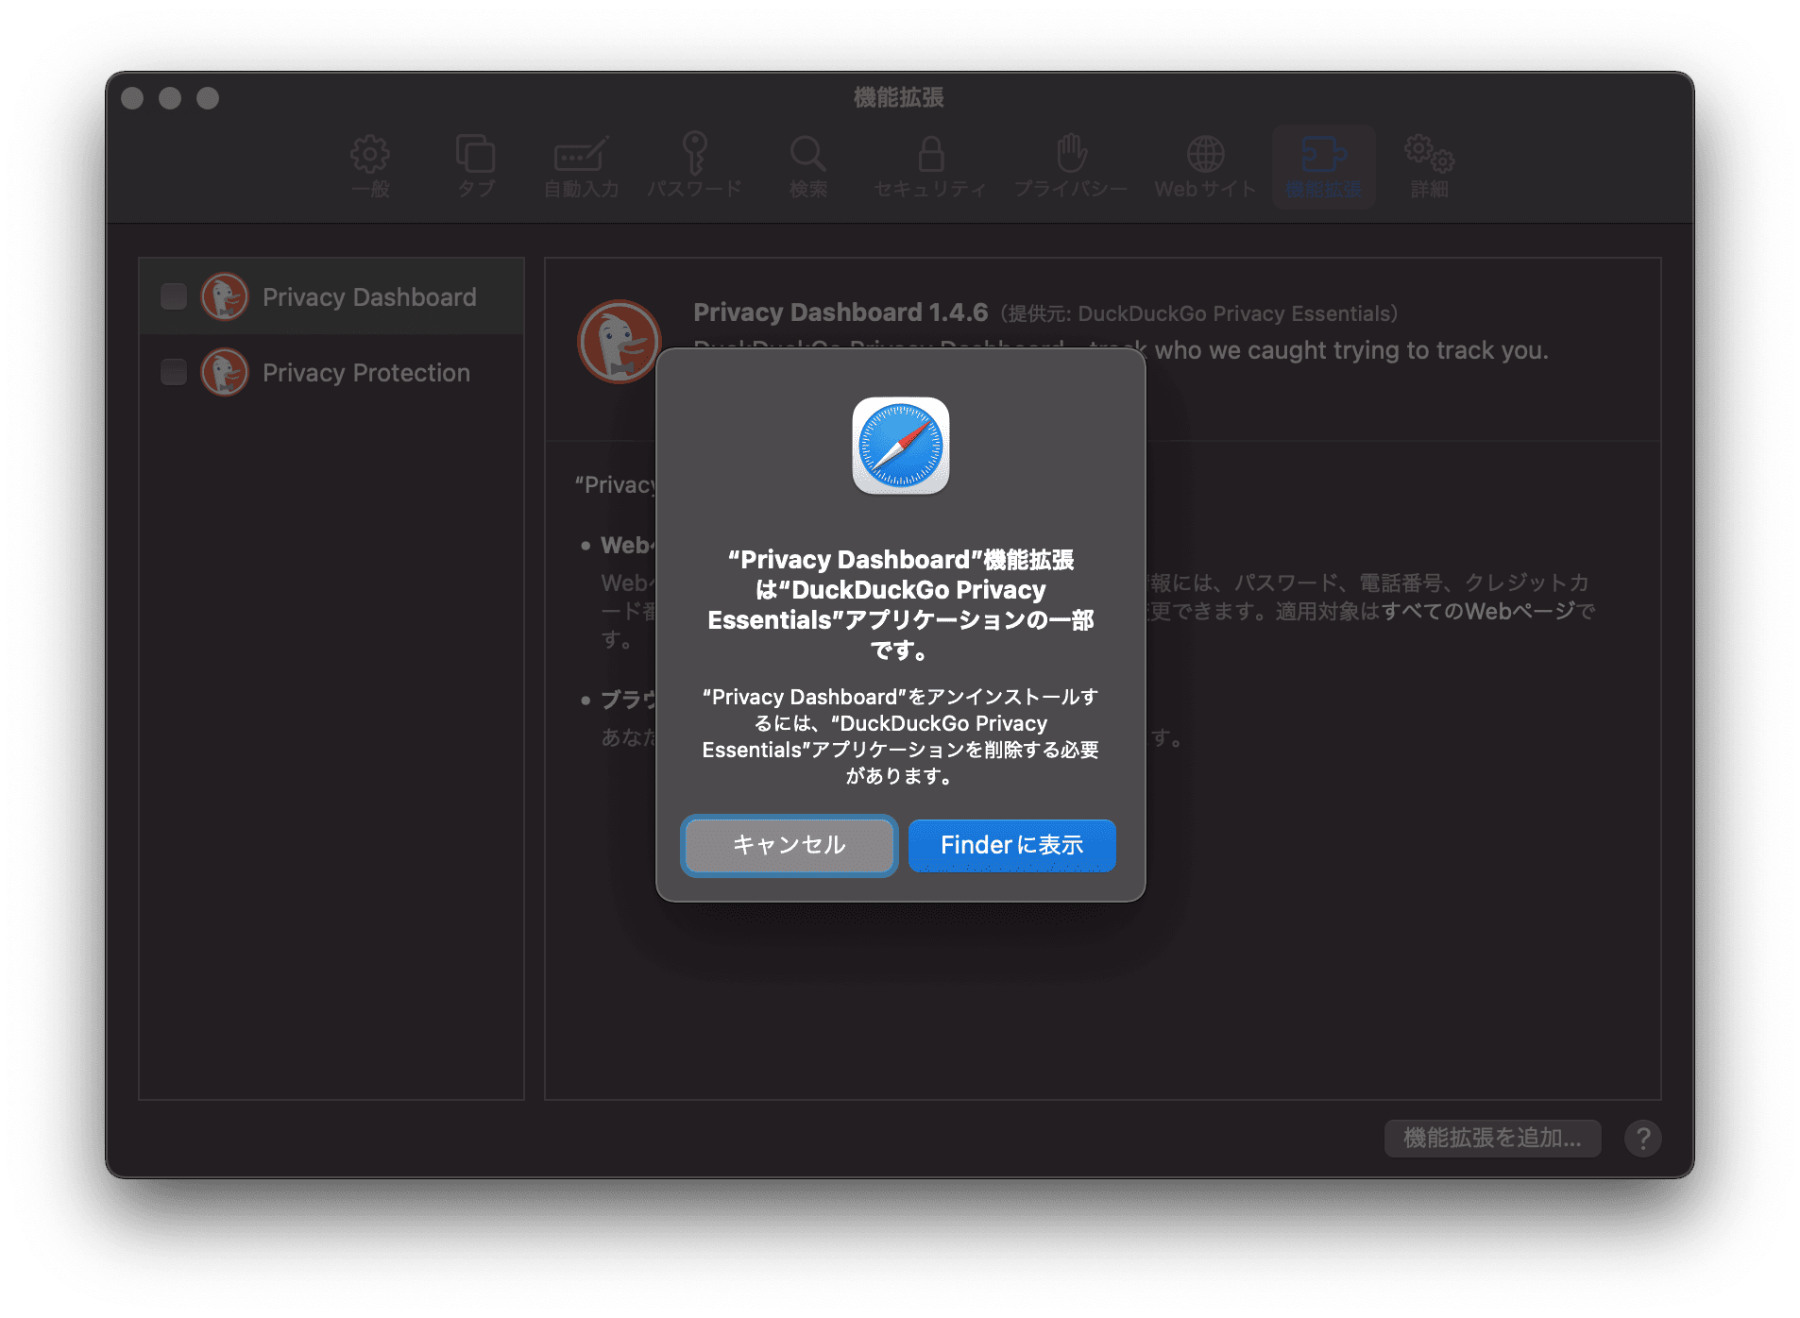1800x1318 pixels.
Task: Open help with the question mark button
Action: [1642, 1138]
